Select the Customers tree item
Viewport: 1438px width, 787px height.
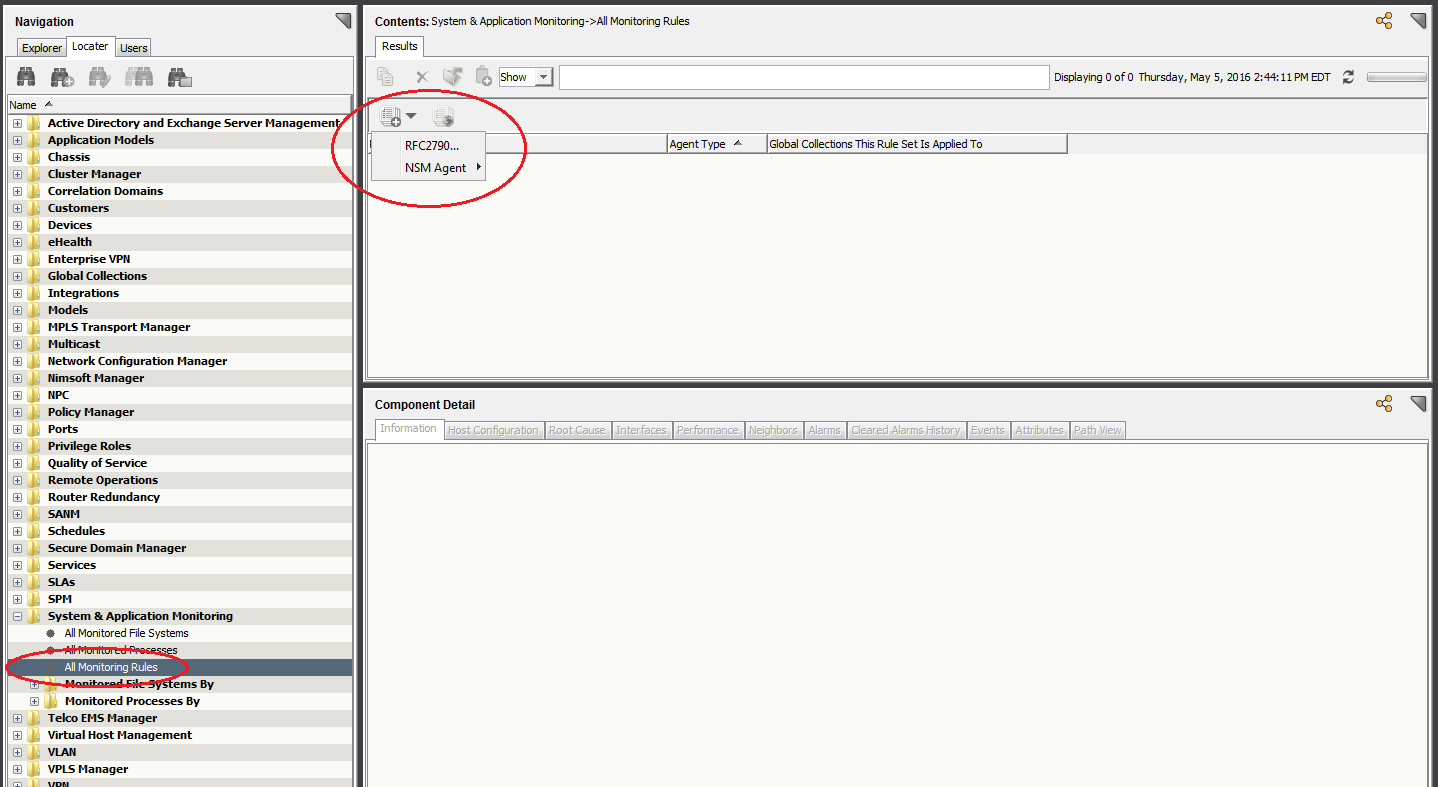pos(78,208)
